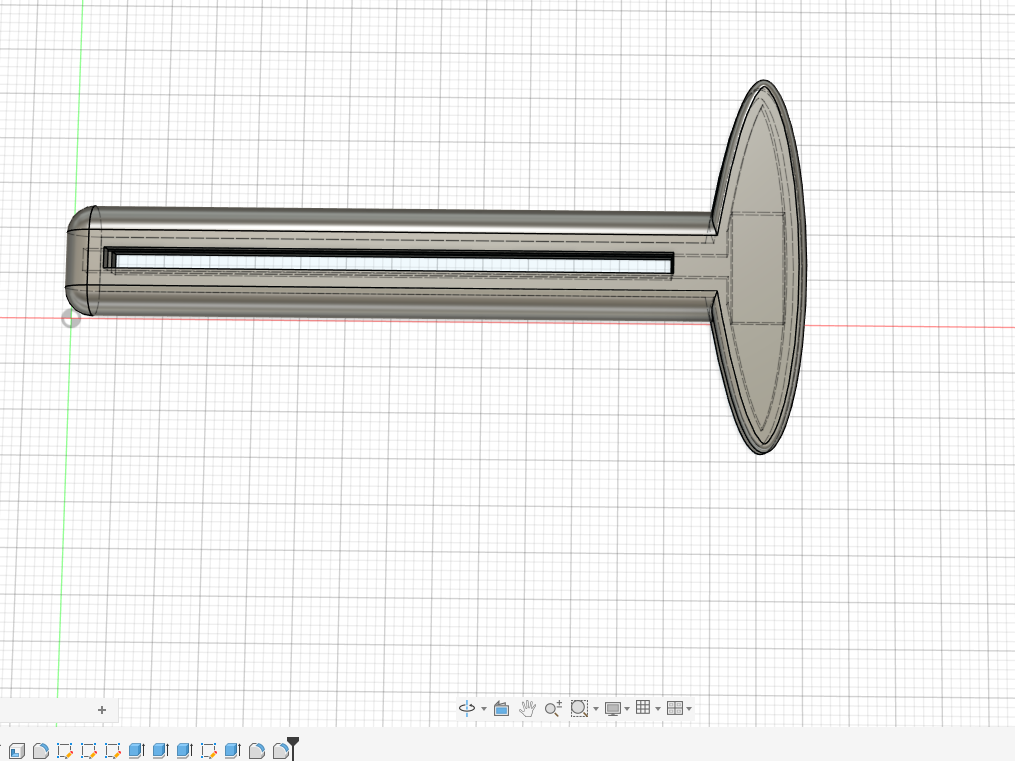
Task: Click the Viewports layout icon
Action: 675,708
